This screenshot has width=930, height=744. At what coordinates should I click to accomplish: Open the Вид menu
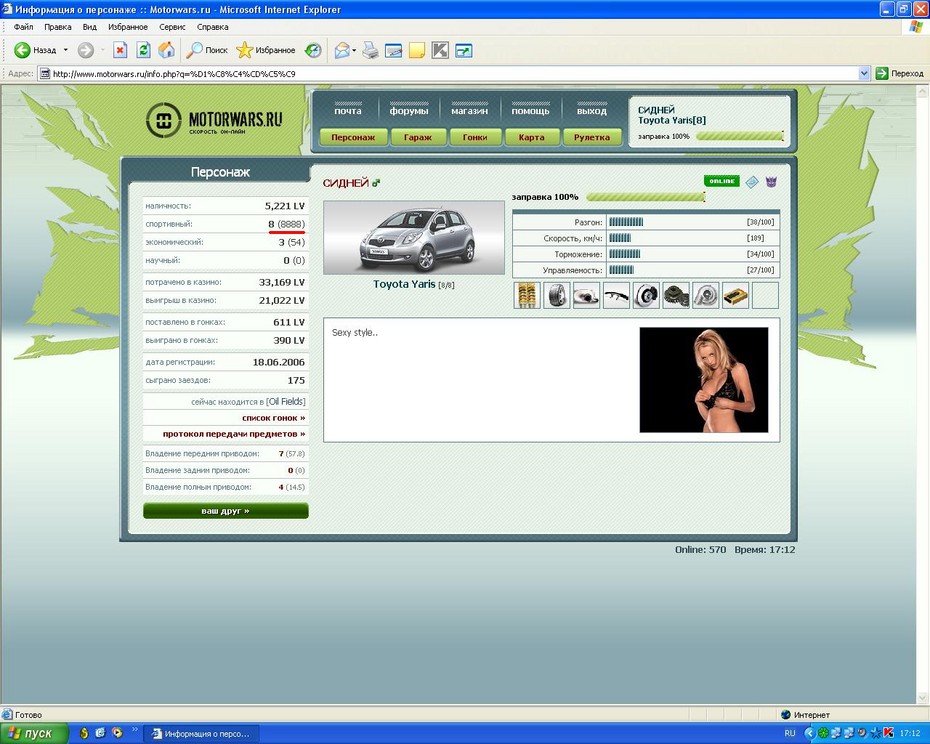point(90,27)
